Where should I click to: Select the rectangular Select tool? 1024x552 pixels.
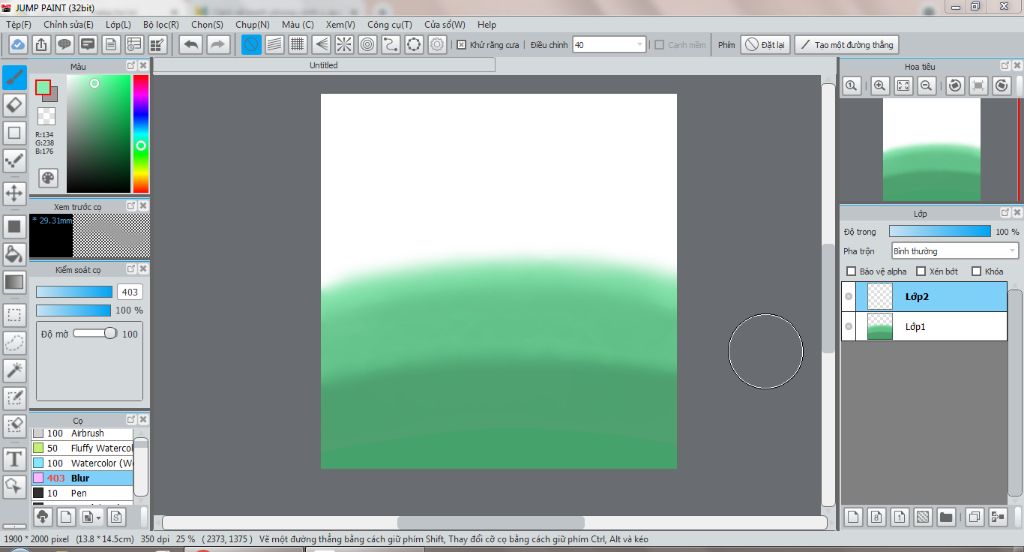click(14, 315)
